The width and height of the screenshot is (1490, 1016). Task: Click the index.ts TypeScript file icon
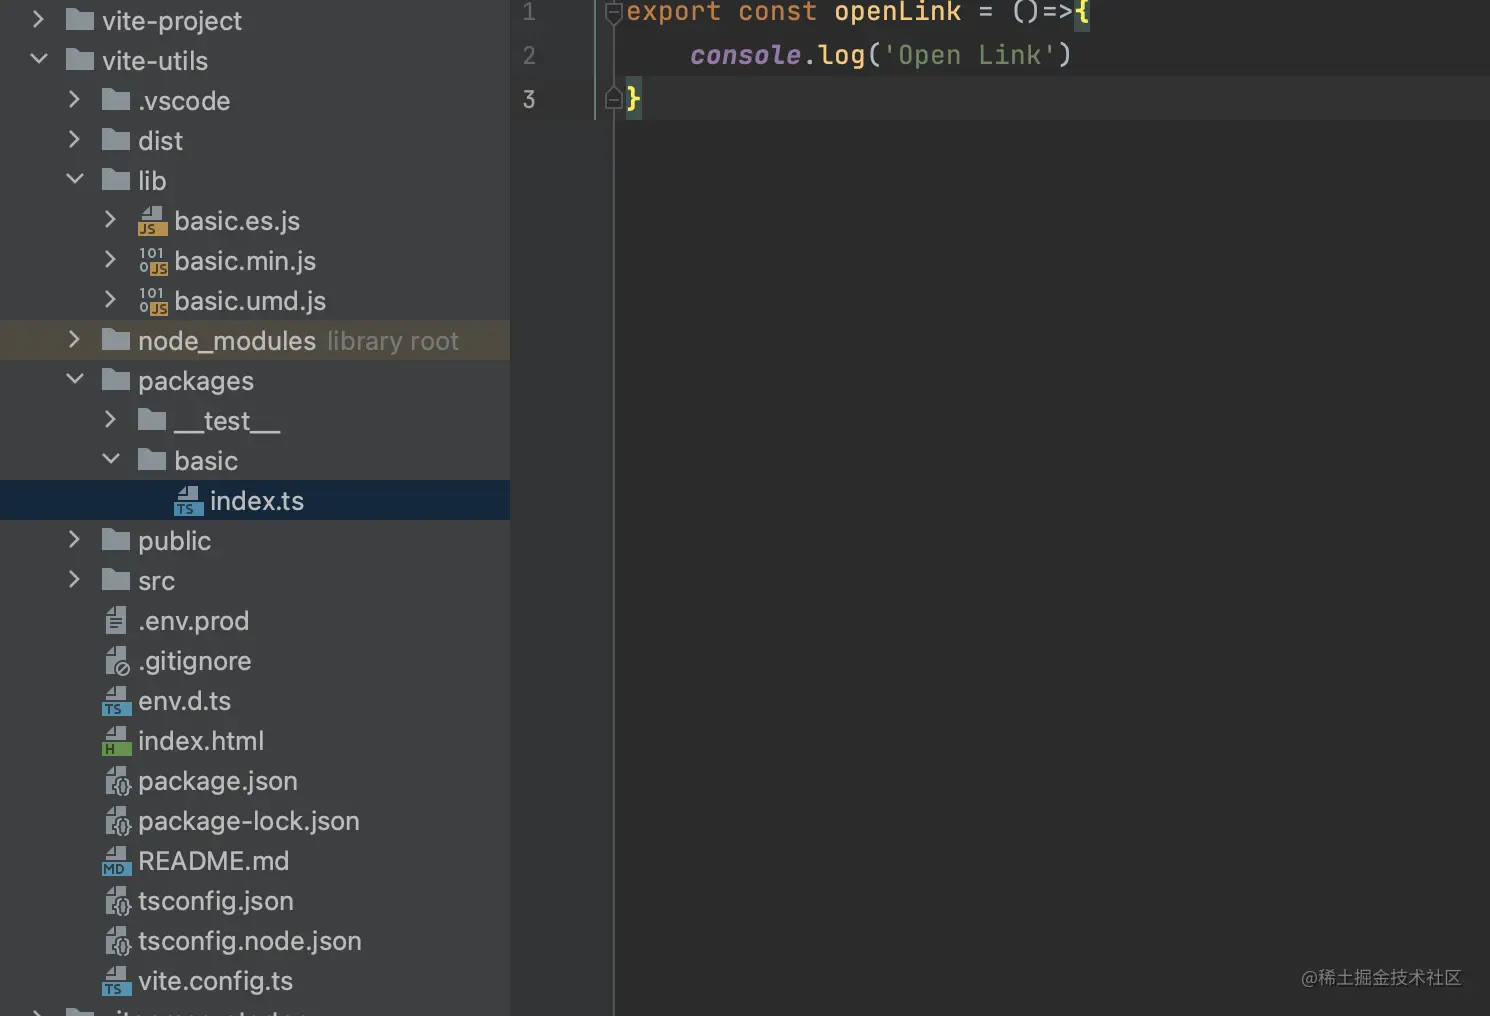188,501
